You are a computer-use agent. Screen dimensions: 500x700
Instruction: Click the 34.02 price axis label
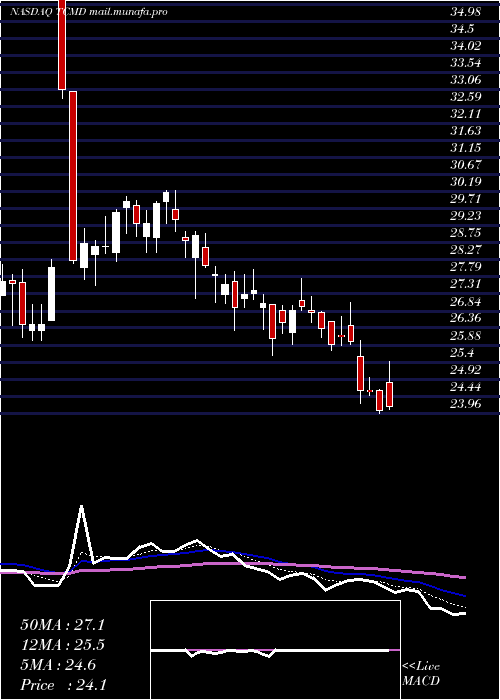tap(466, 46)
